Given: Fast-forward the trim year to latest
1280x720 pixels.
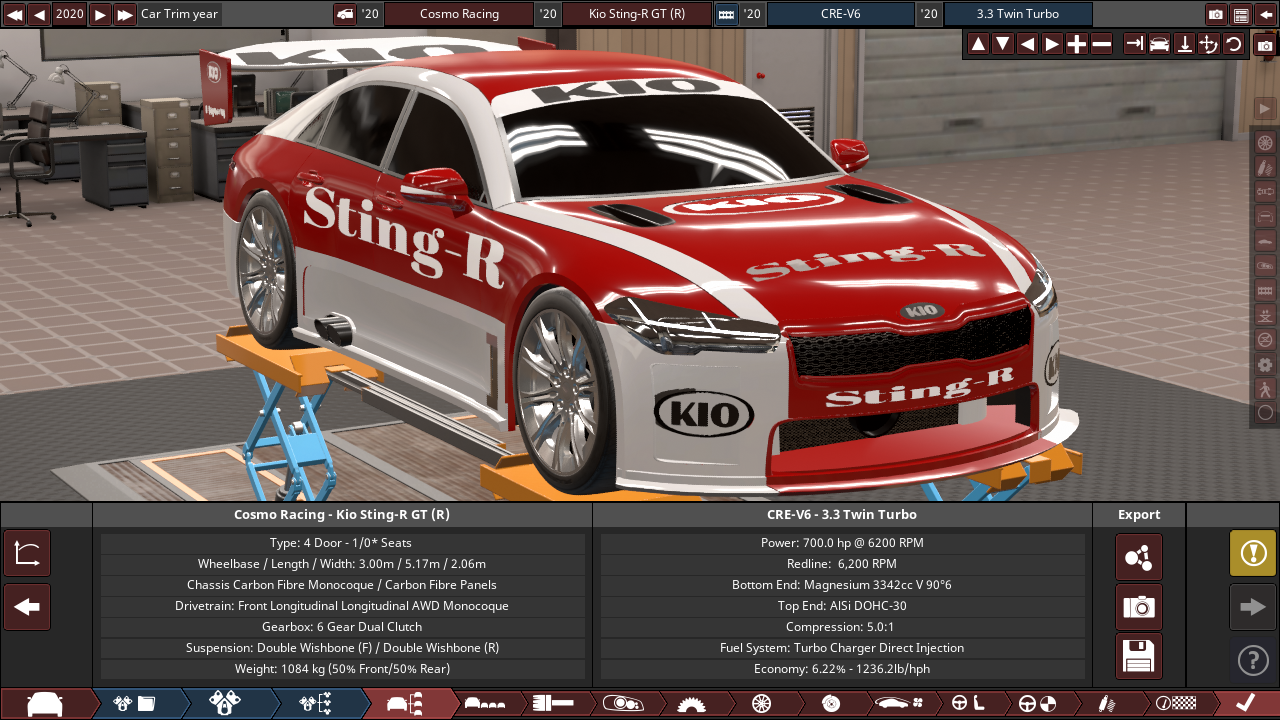Looking at the screenshot, I should coord(125,14).
